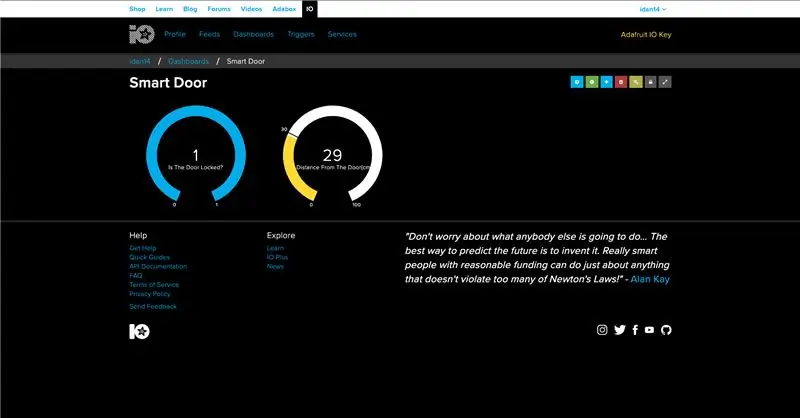The image size is (800, 418).
Task: Open the Feeds navigation item
Action: 209,34
